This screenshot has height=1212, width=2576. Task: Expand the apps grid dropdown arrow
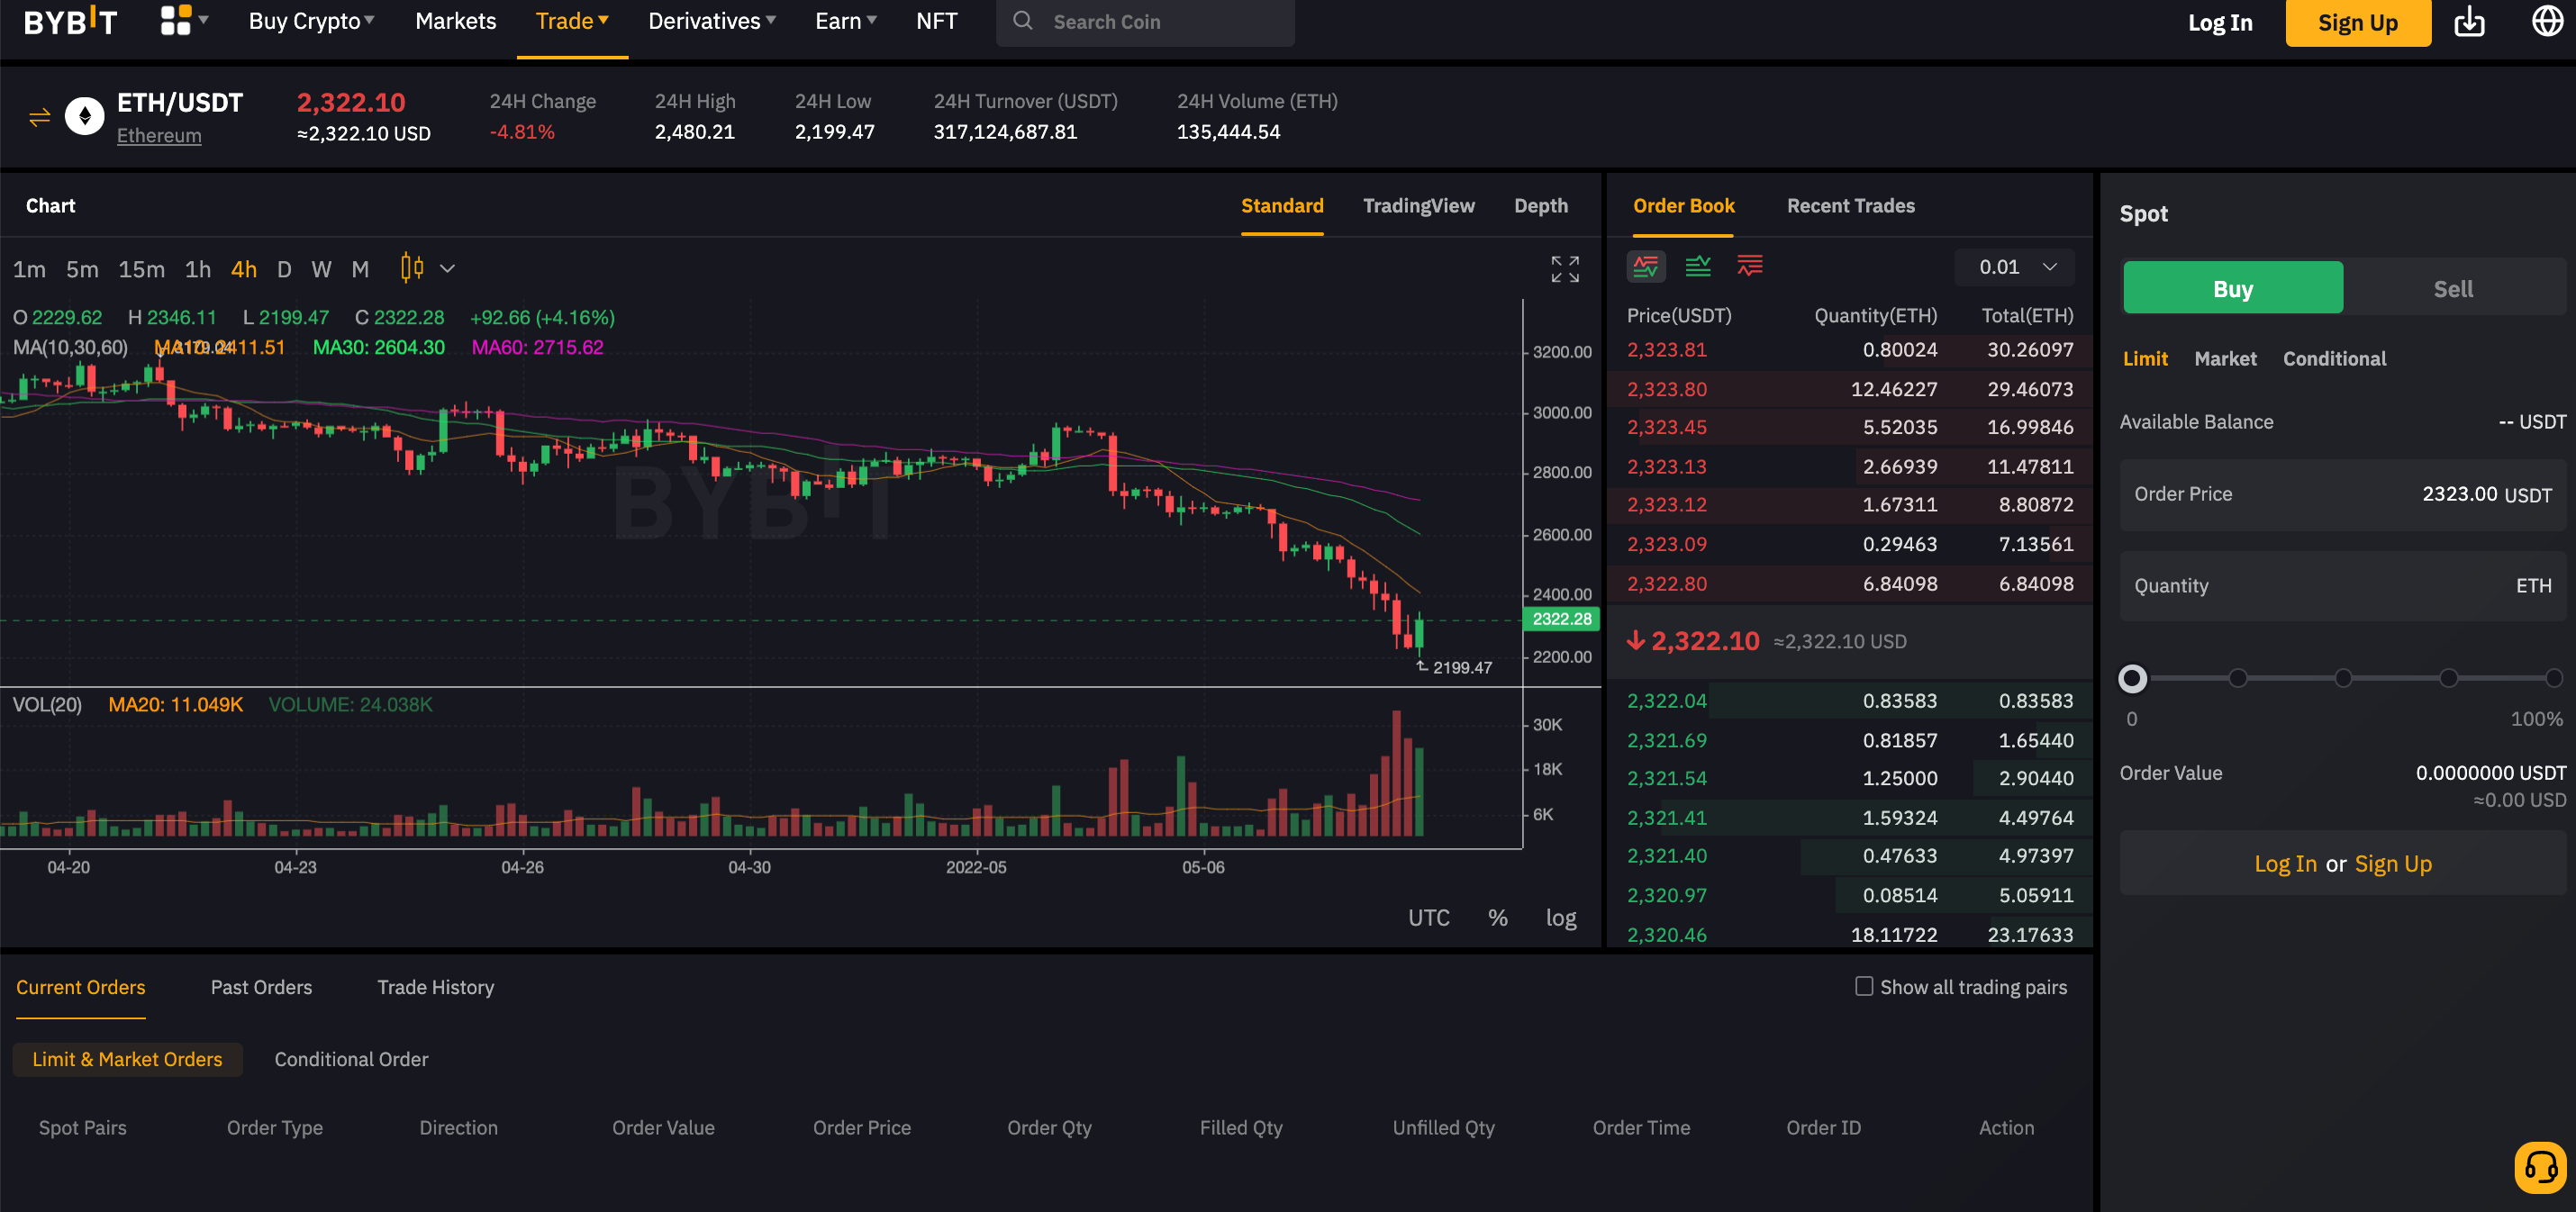[x=203, y=19]
